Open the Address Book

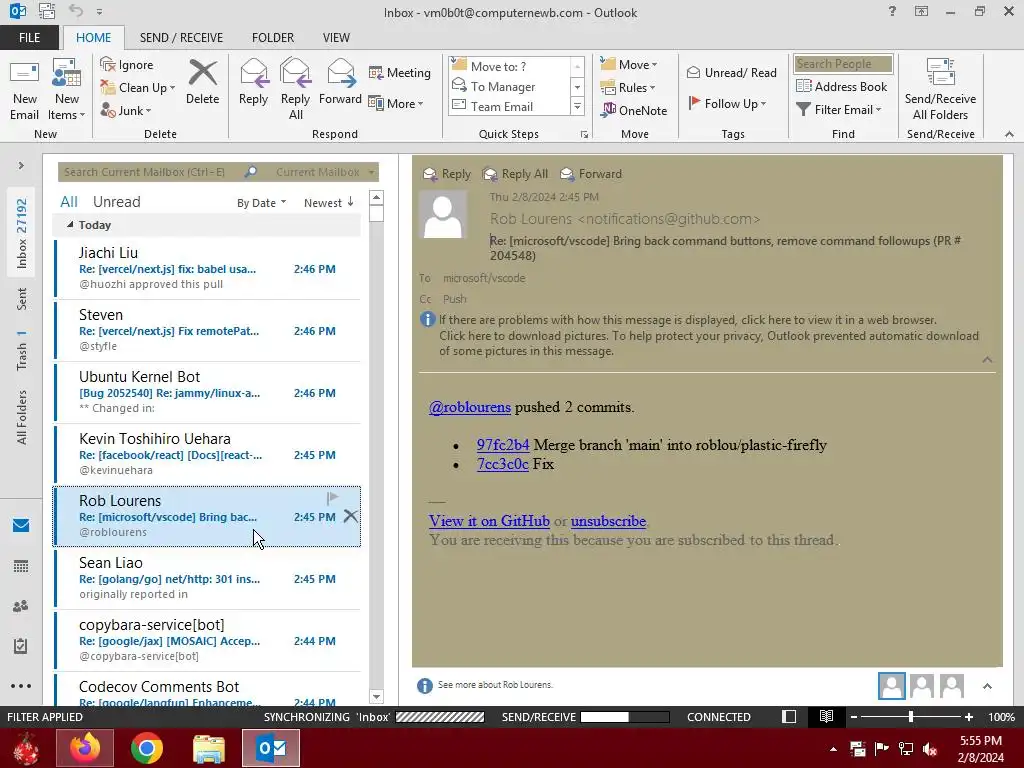click(842, 86)
